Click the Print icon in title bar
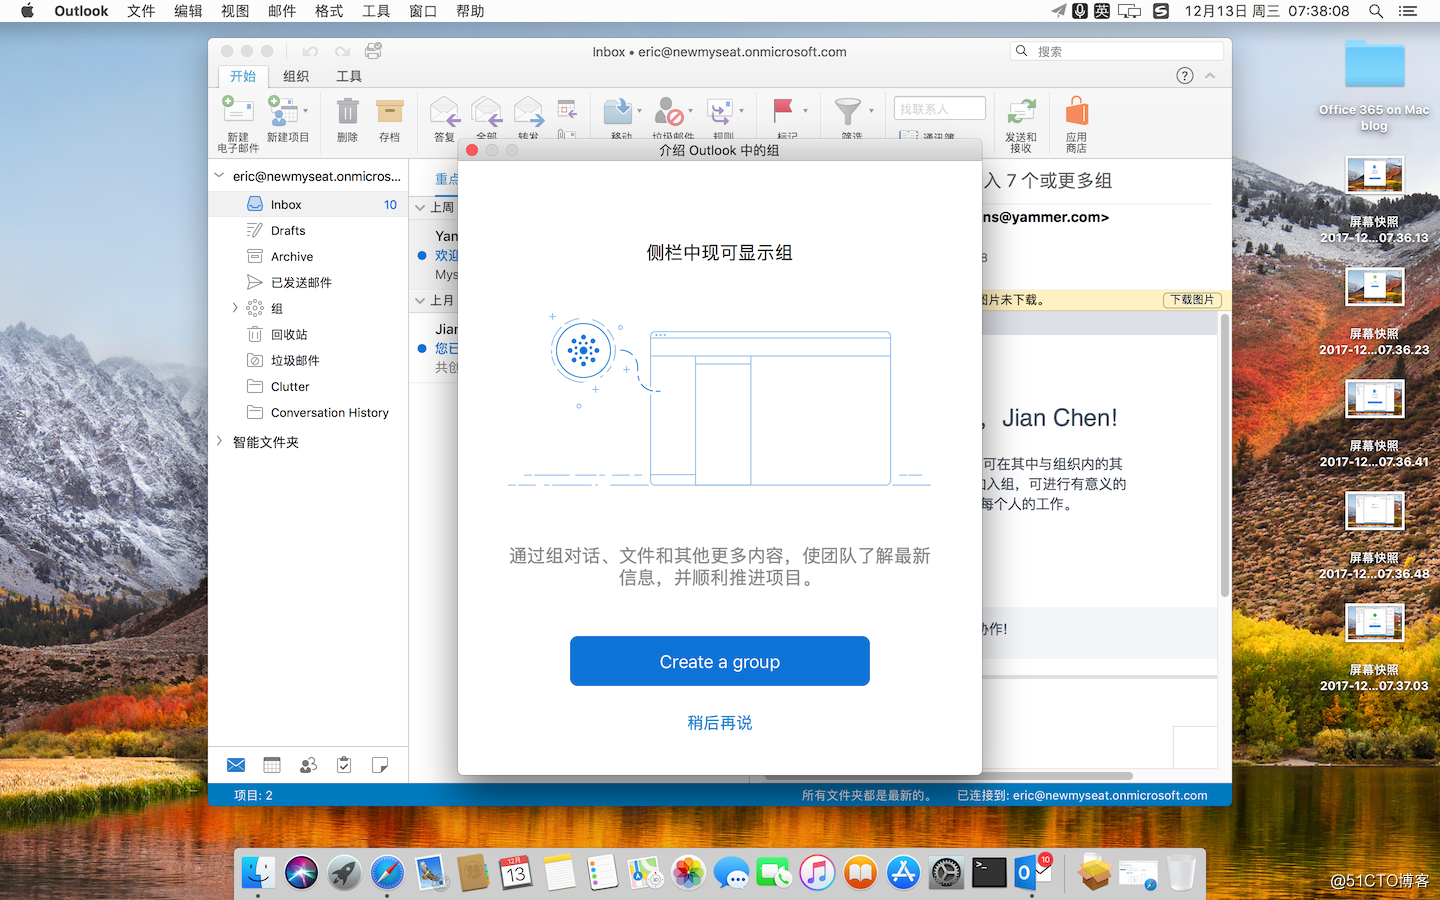This screenshot has width=1440, height=900. [373, 51]
